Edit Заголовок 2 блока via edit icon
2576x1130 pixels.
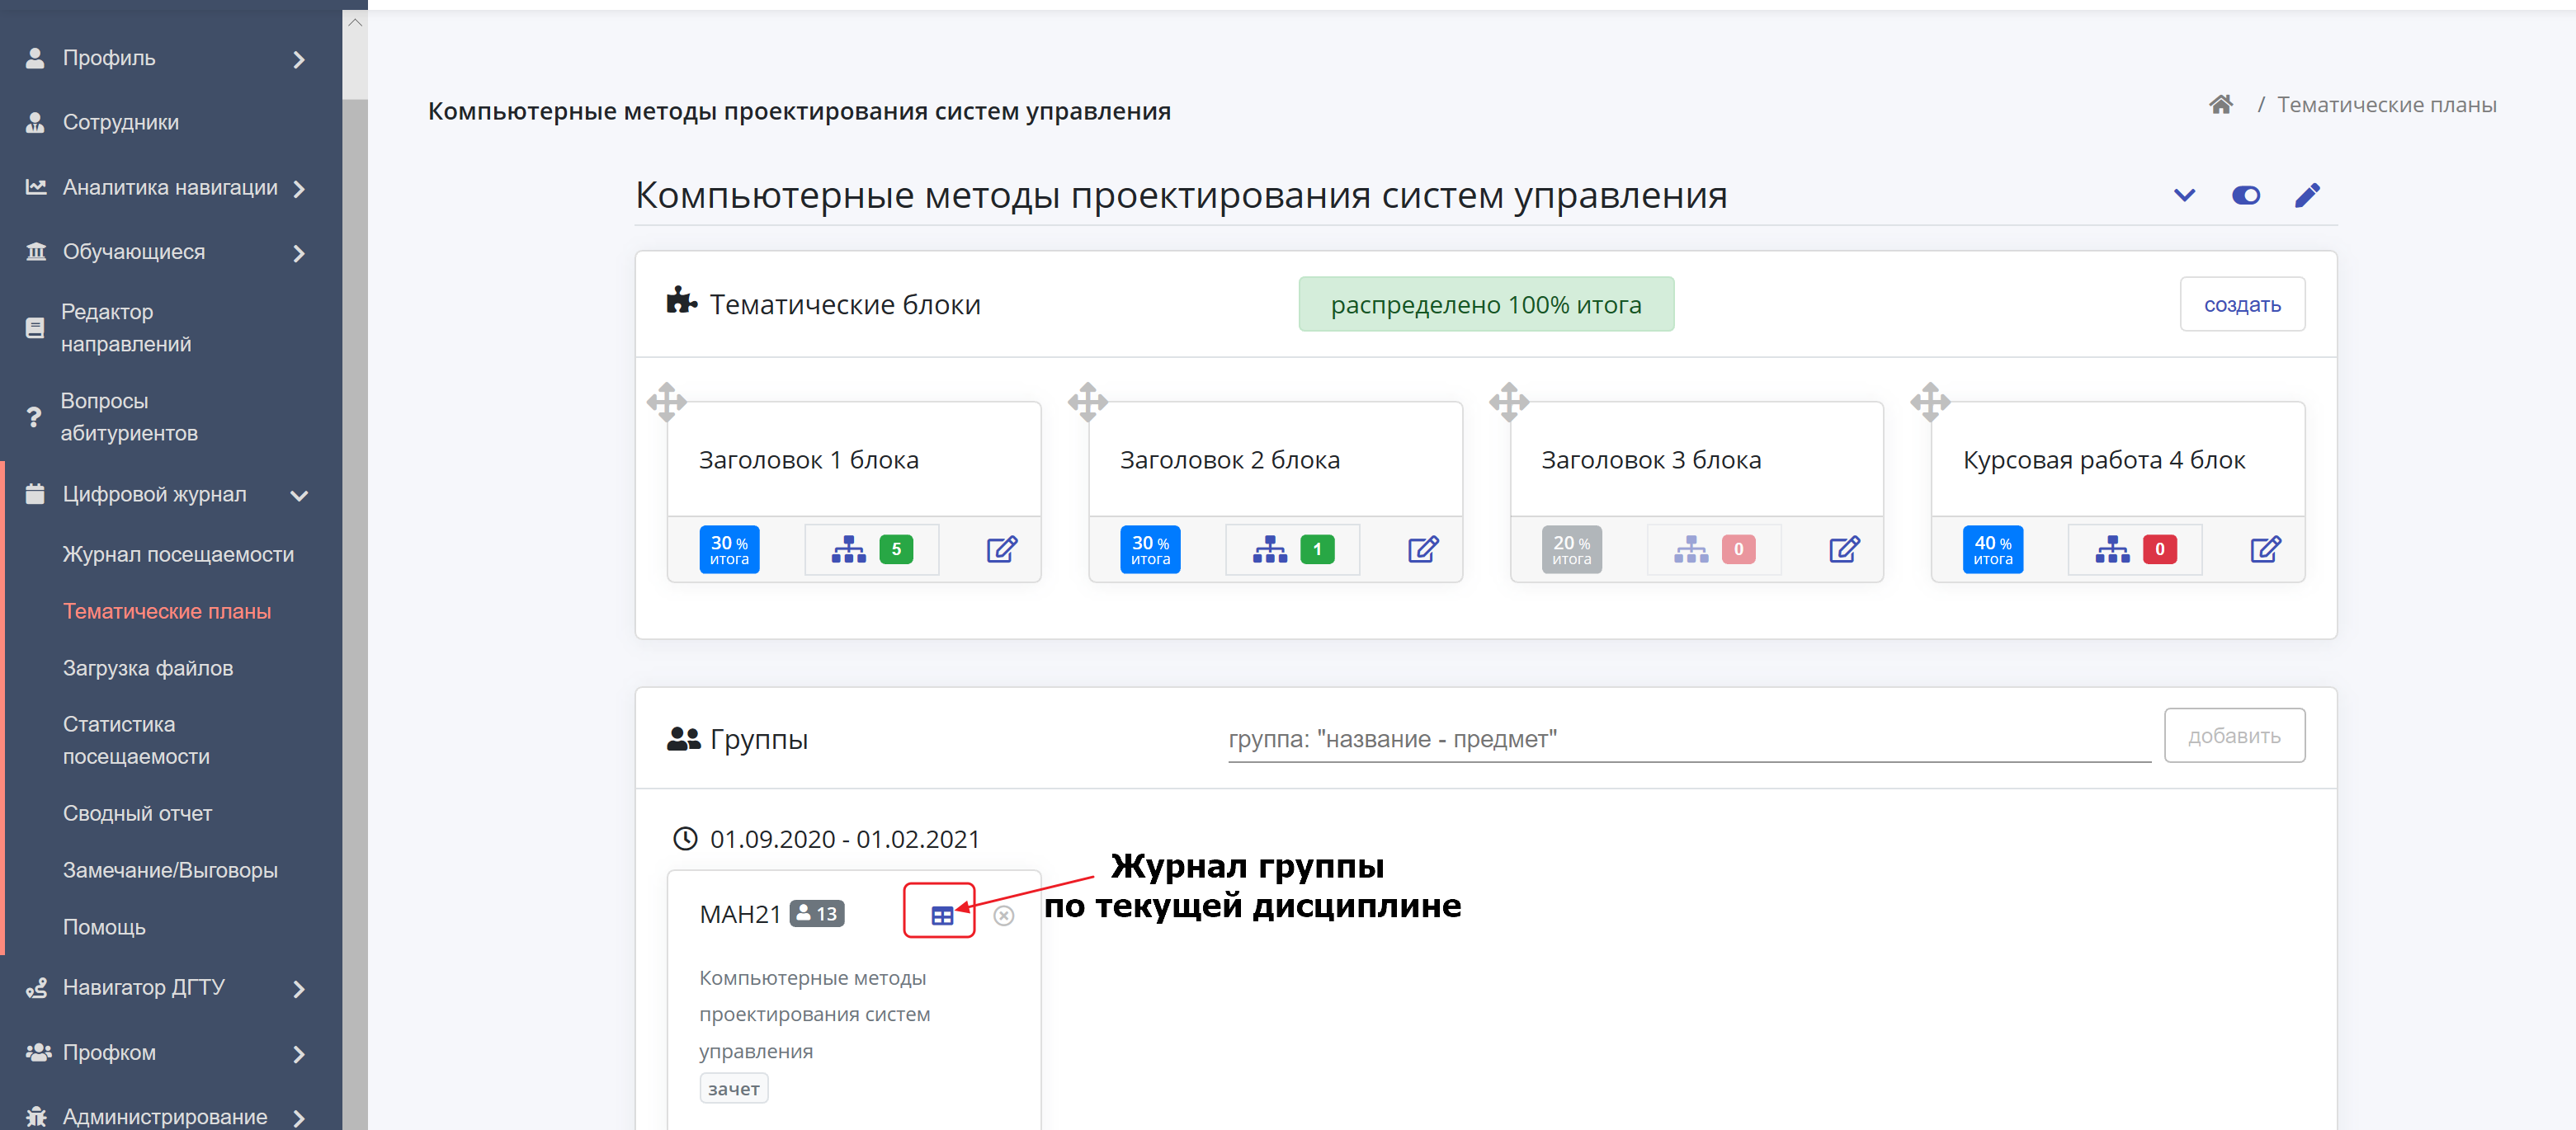pos(1422,549)
